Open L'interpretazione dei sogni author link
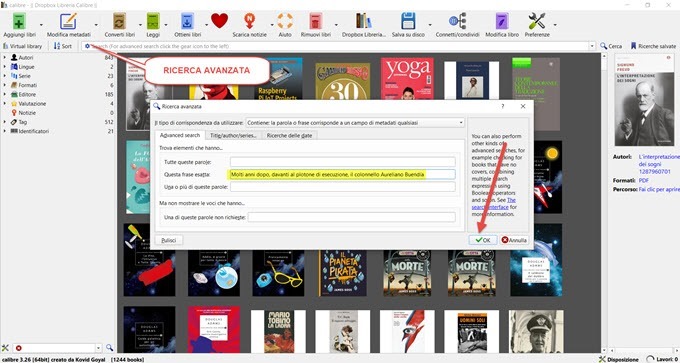The width and height of the screenshot is (680, 363). (659, 164)
